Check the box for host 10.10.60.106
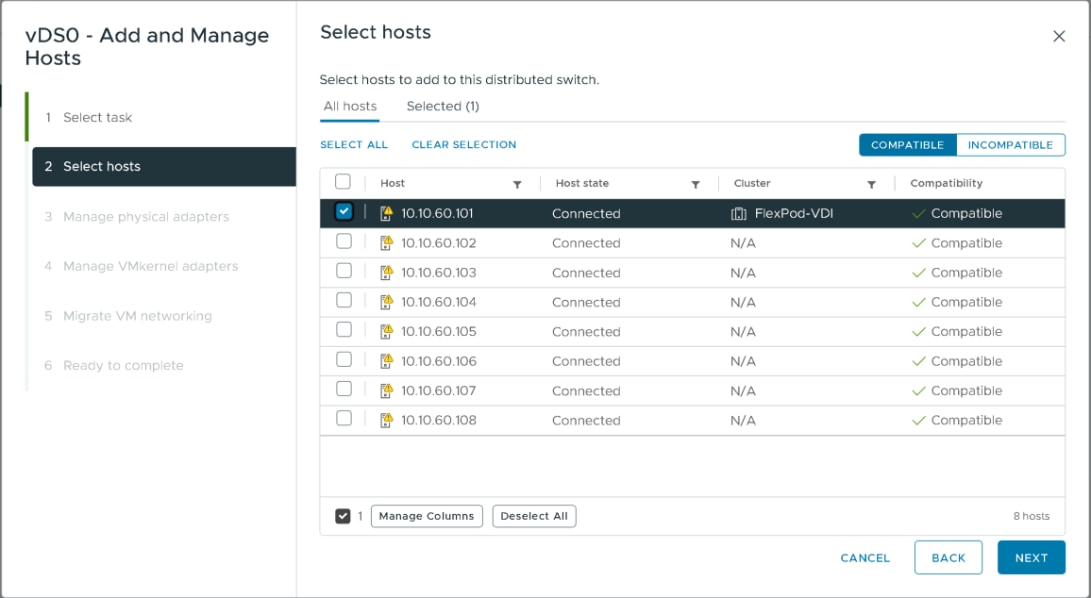Viewport: 1091px width, 598px height. (x=344, y=359)
